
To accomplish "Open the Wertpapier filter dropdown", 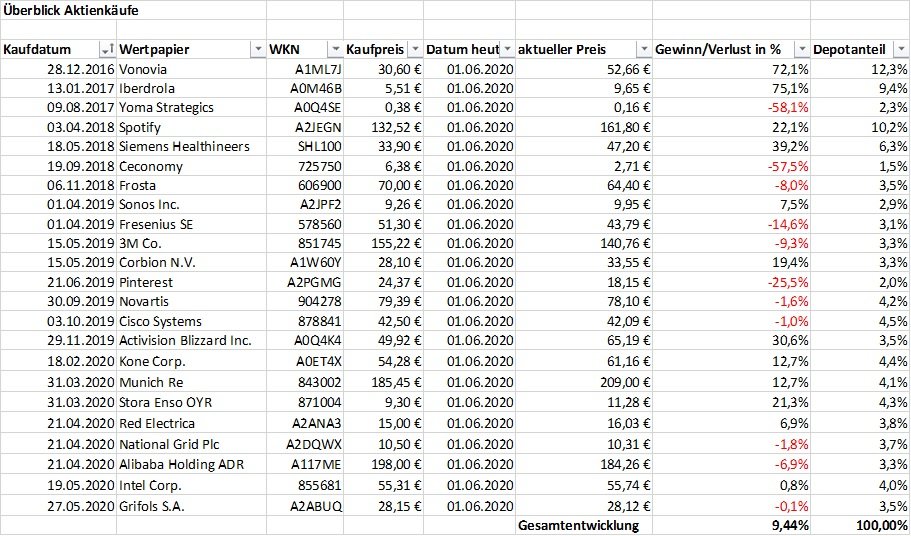I will point(256,50).
